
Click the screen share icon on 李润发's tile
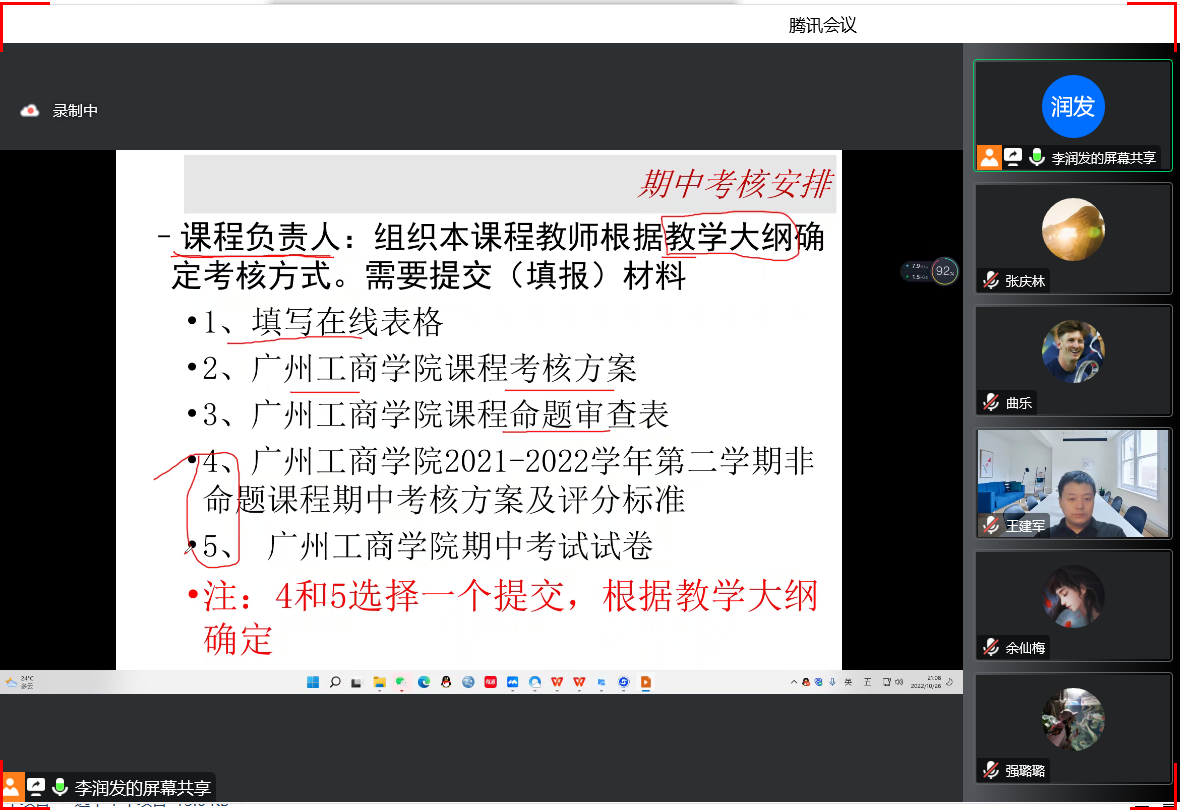(x=1013, y=157)
